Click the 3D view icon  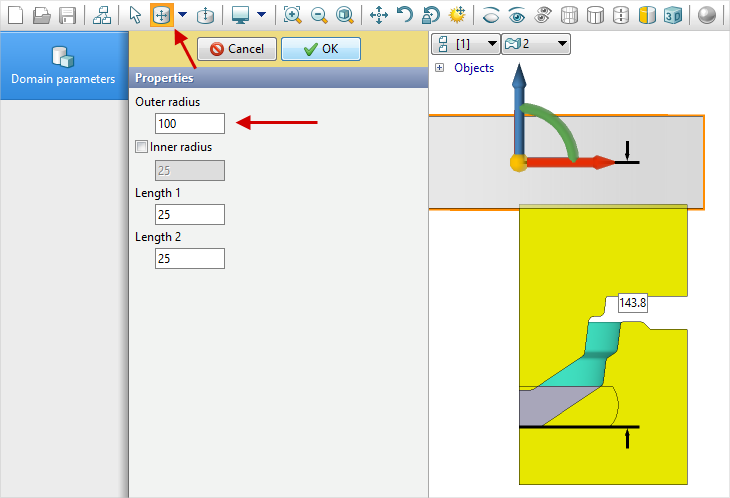(674, 15)
